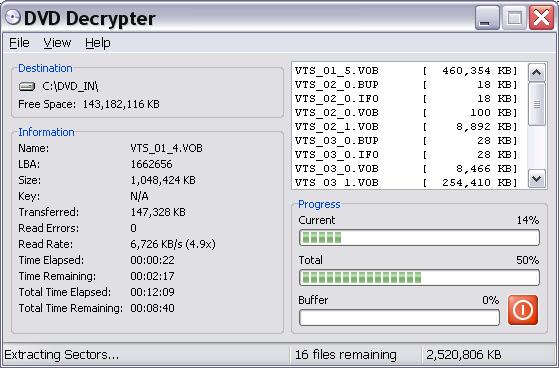Open the View menu
This screenshot has width=559, height=368.
(57, 43)
